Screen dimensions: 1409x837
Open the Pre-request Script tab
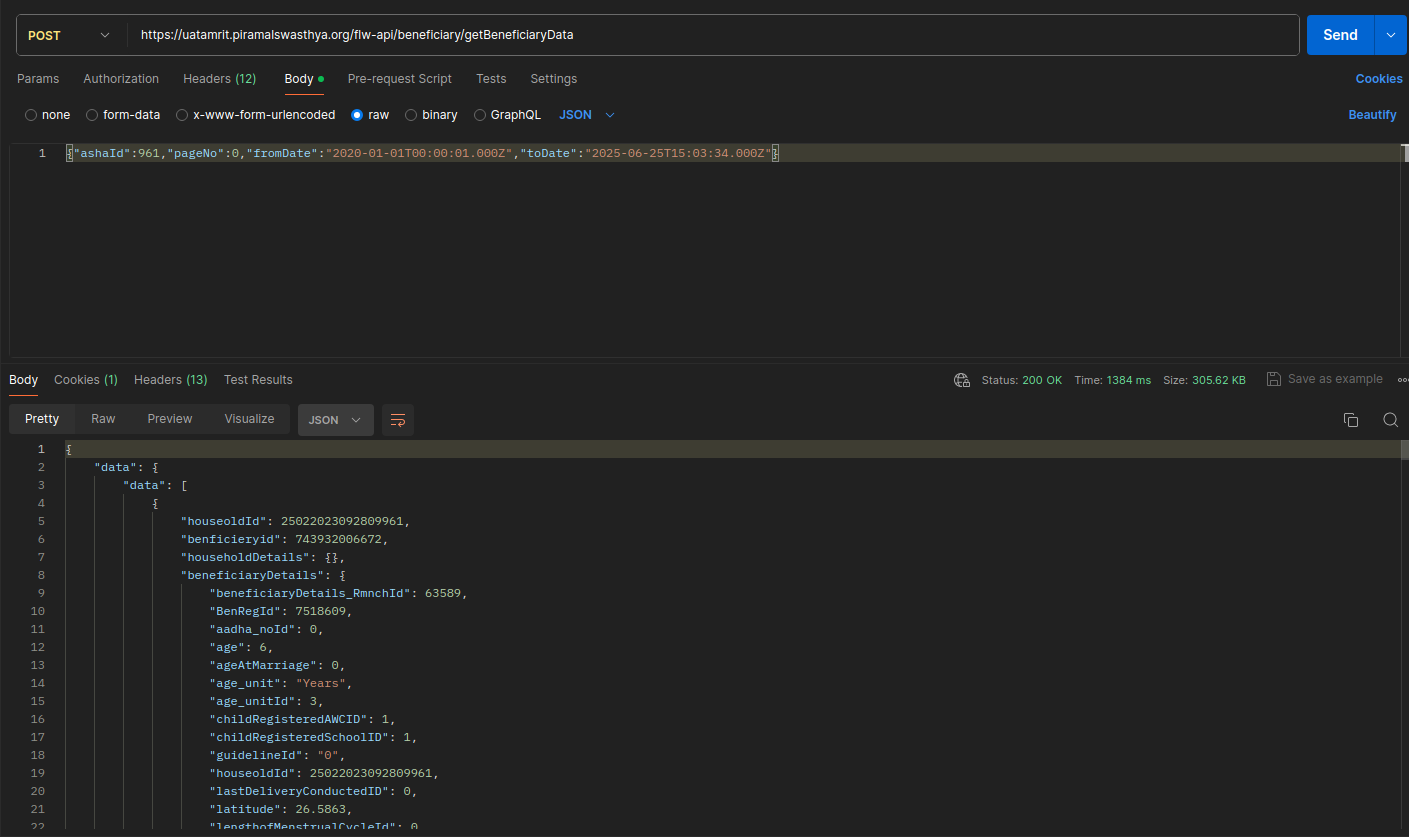tap(400, 79)
